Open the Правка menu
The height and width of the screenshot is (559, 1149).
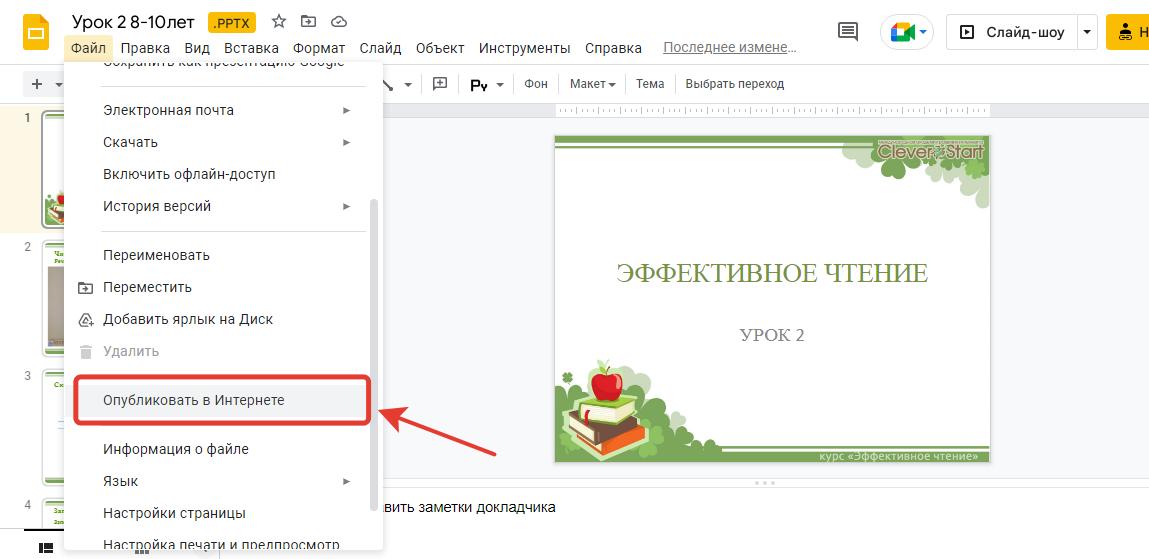(x=145, y=48)
